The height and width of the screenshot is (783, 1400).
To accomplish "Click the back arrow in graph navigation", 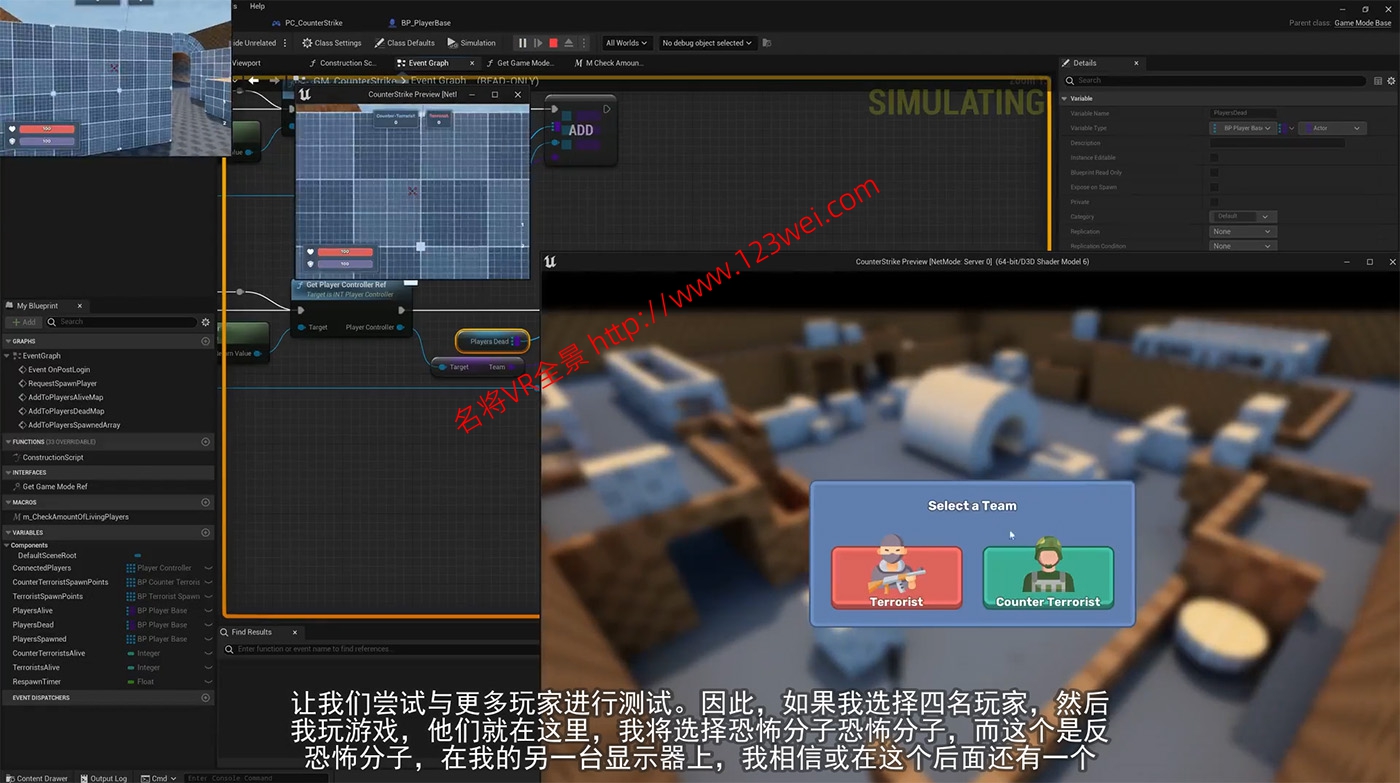I will click(254, 80).
